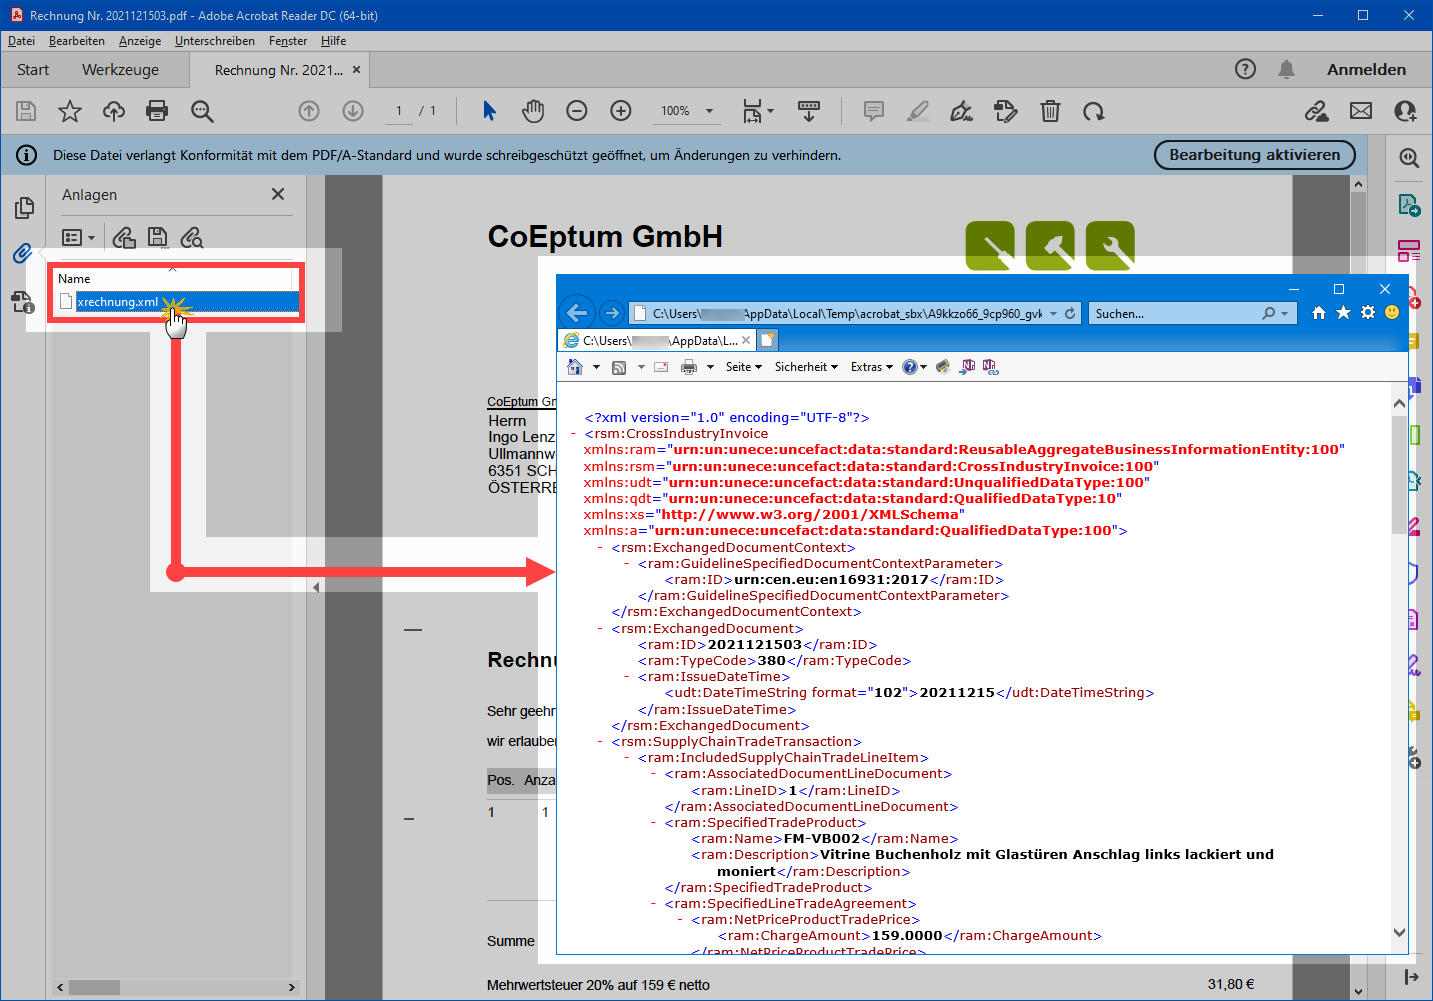
Task: Open Explorer settings gear icon
Action: point(1368,313)
